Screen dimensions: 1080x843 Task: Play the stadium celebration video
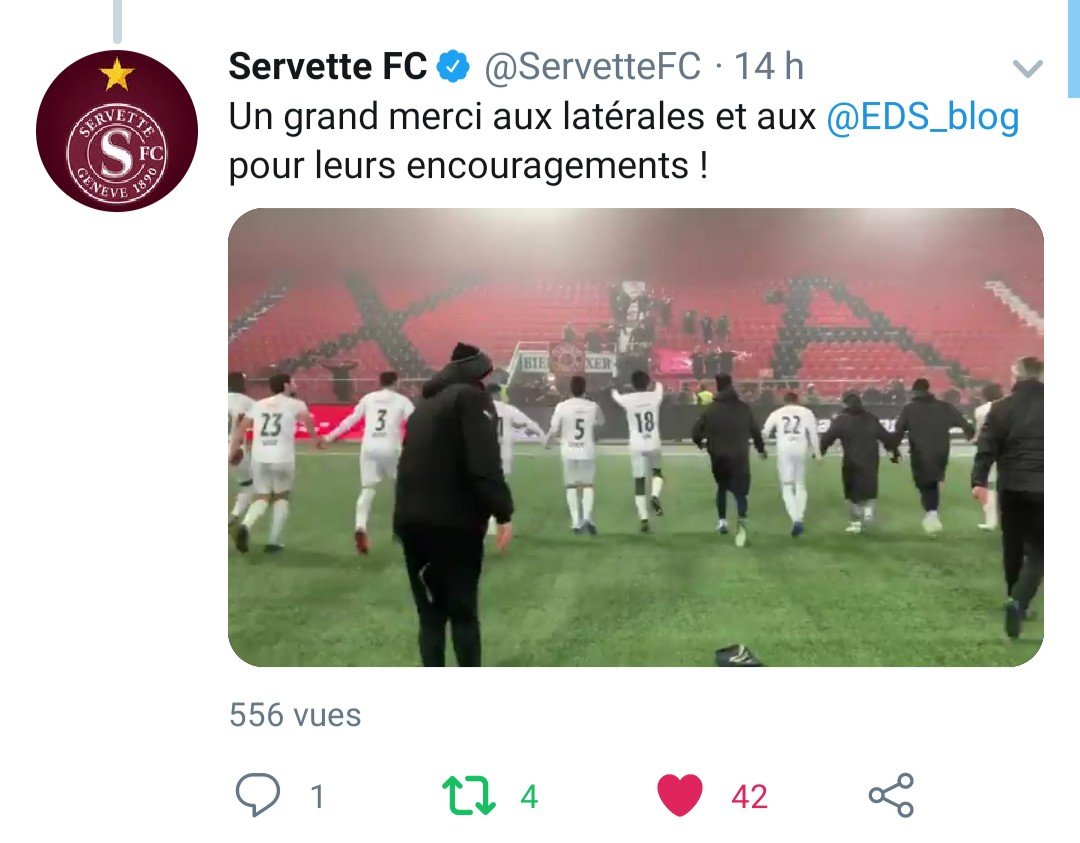[x=636, y=437]
